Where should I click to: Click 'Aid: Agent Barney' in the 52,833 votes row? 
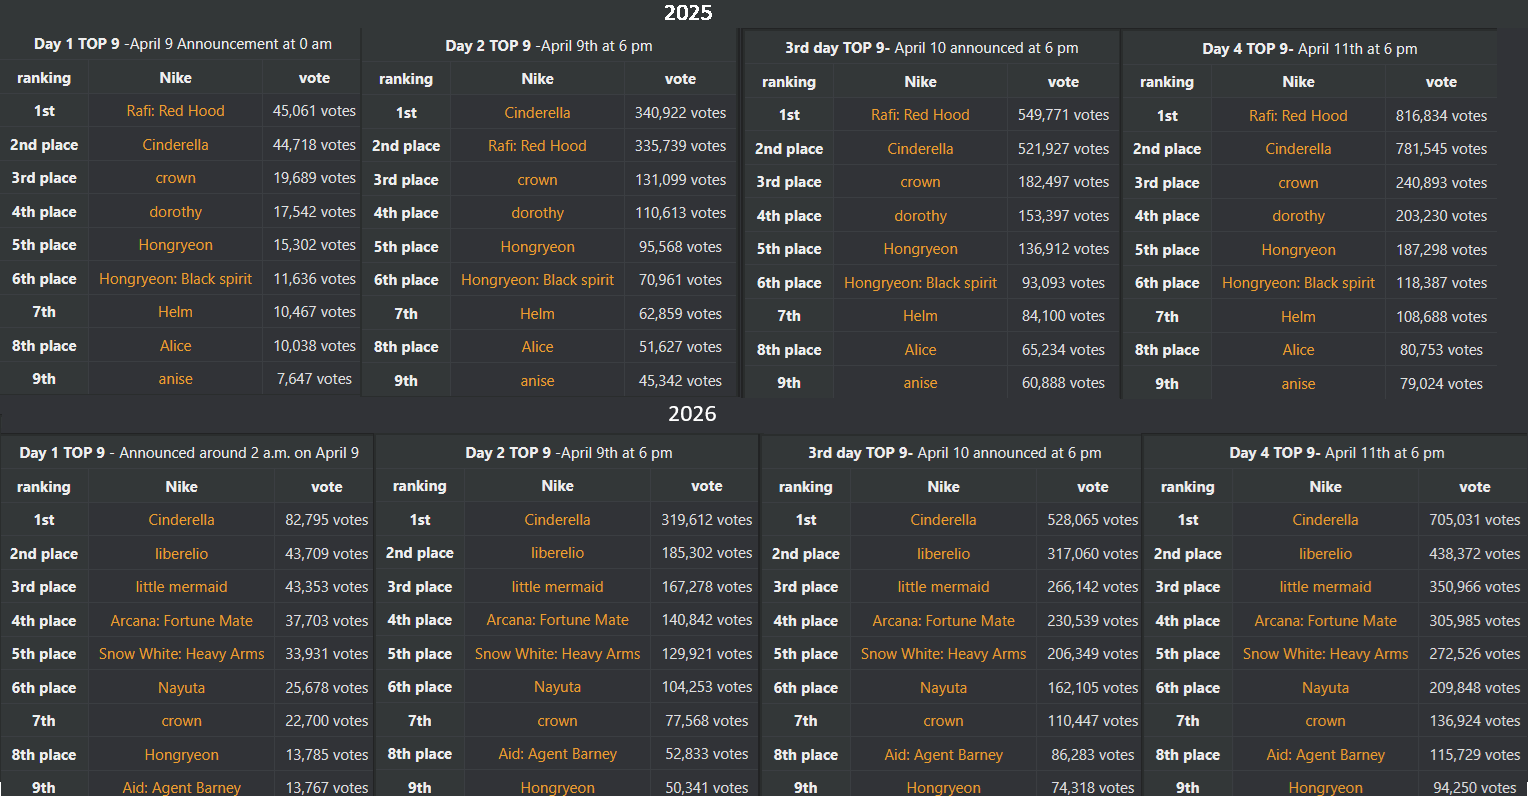point(557,754)
